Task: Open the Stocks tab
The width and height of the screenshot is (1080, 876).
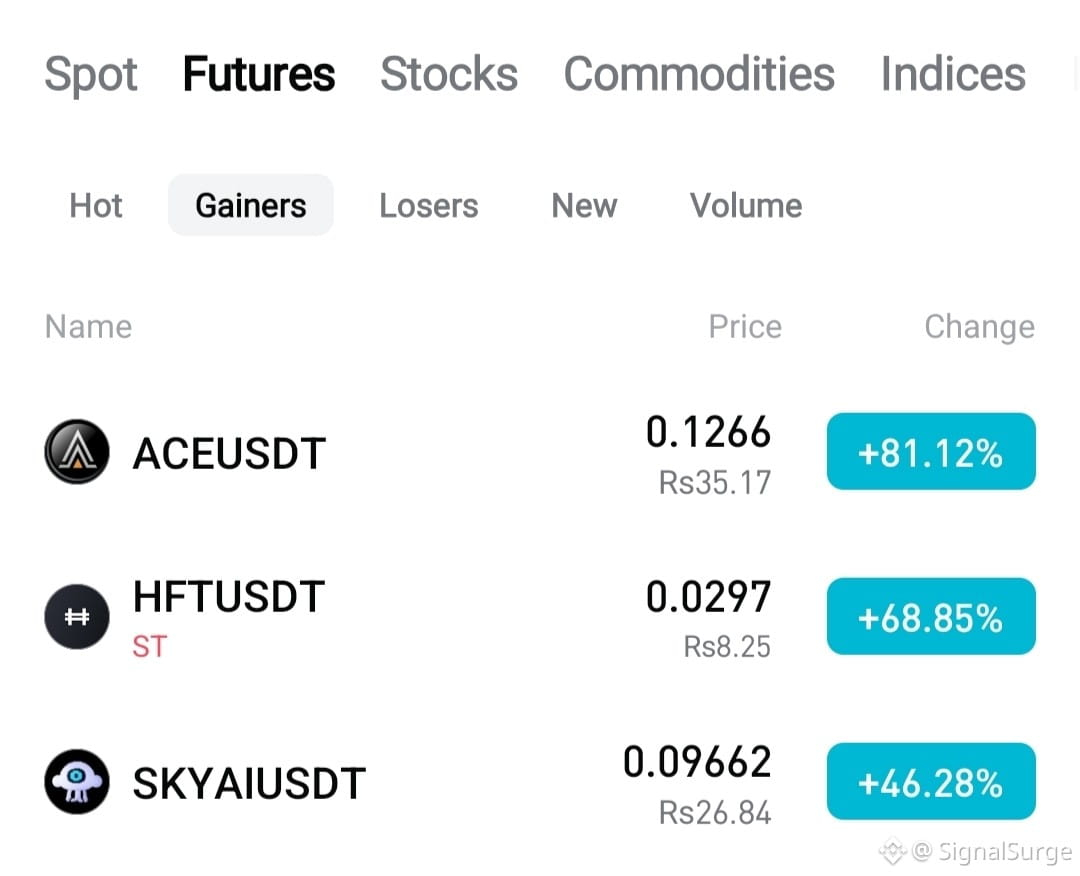Action: (x=449, y=74)
